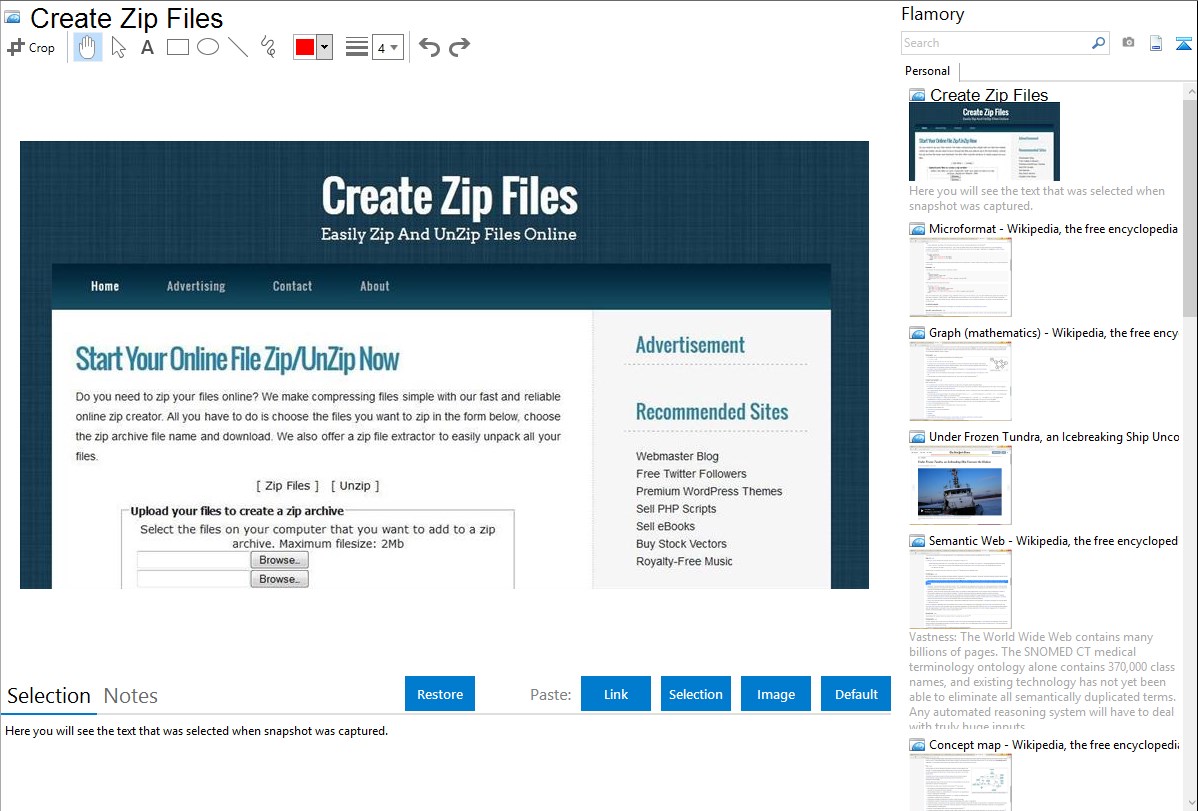1198x811 pixels.
Task: Choose the freehand scribble tool
Action: [268, 47]
